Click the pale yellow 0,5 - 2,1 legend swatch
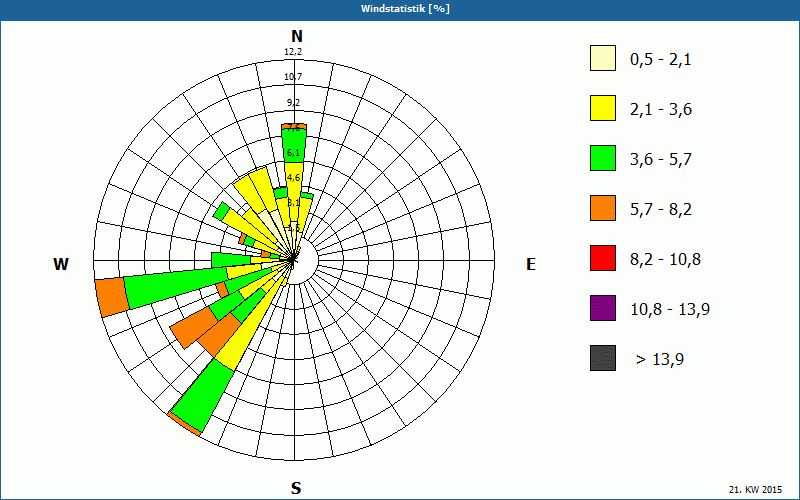800x500 pixels. [x=603, y=58]
